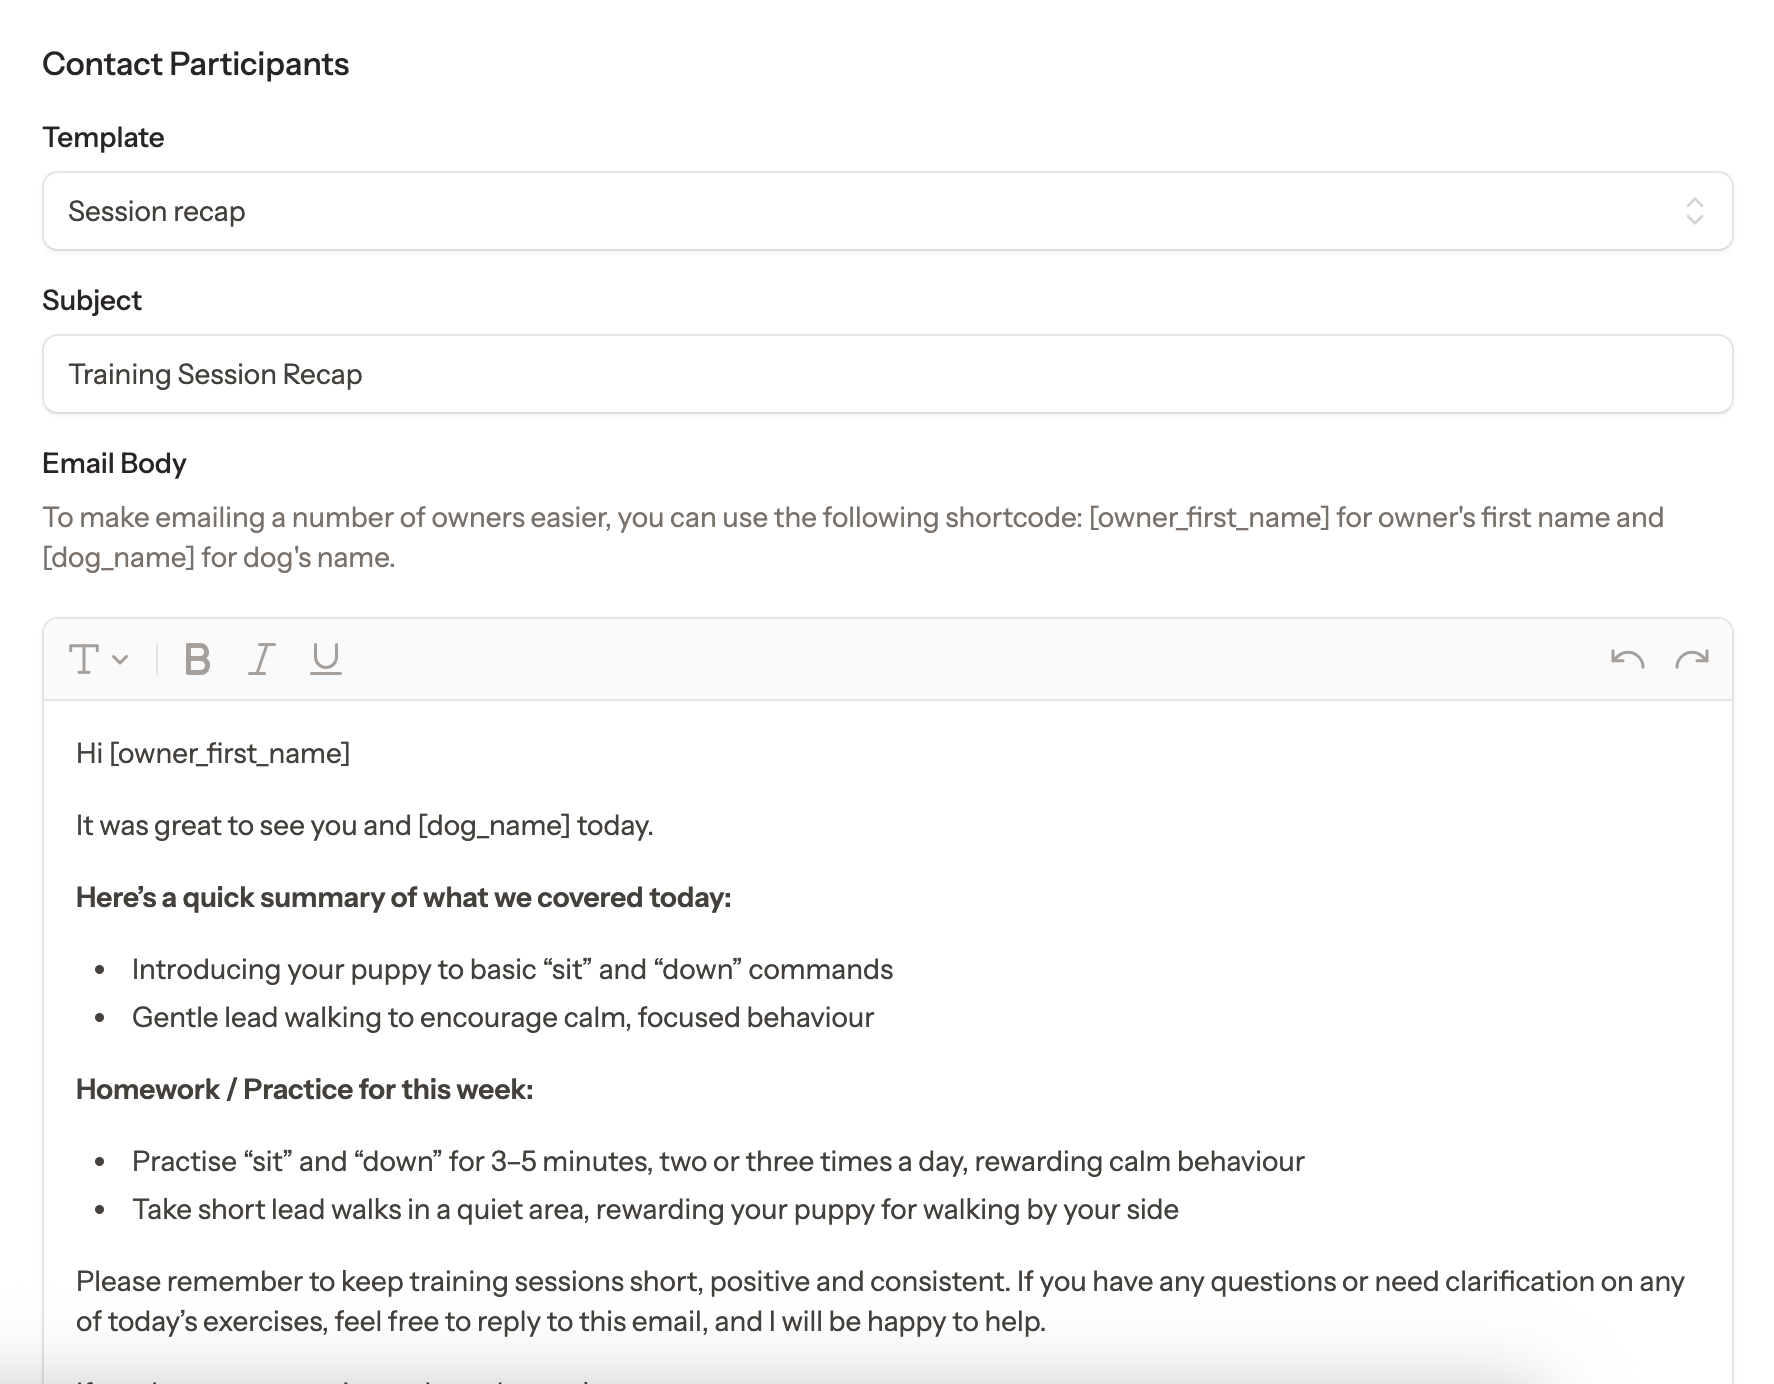Screen dimensions: 1774x1384
Task: Click the "Please remember to keep training" paragraph
Action: tap(880, 1300)
